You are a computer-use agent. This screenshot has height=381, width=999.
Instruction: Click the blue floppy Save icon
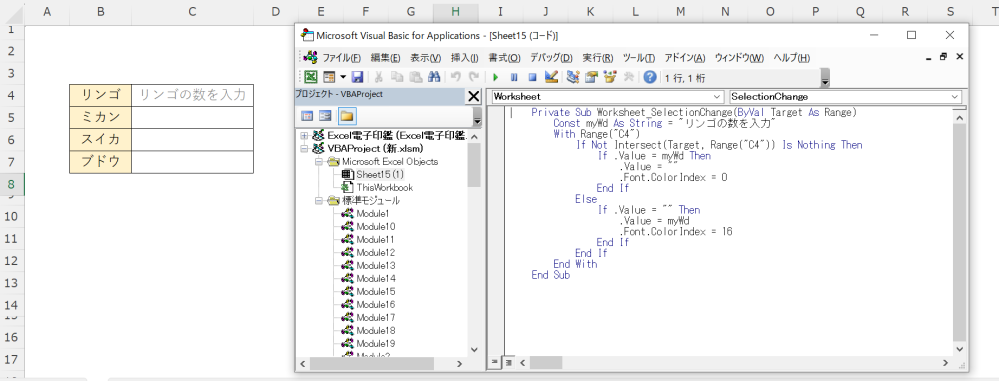point(357,77)
